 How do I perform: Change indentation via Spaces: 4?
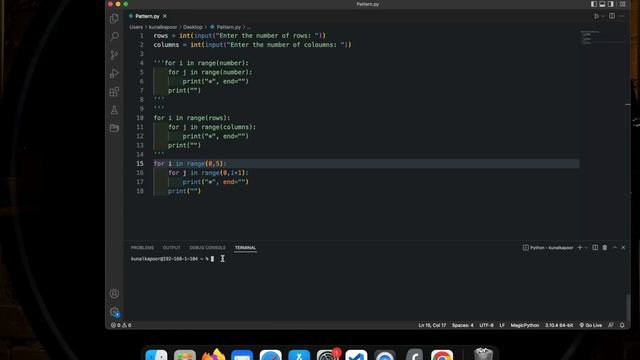[462, 325]
